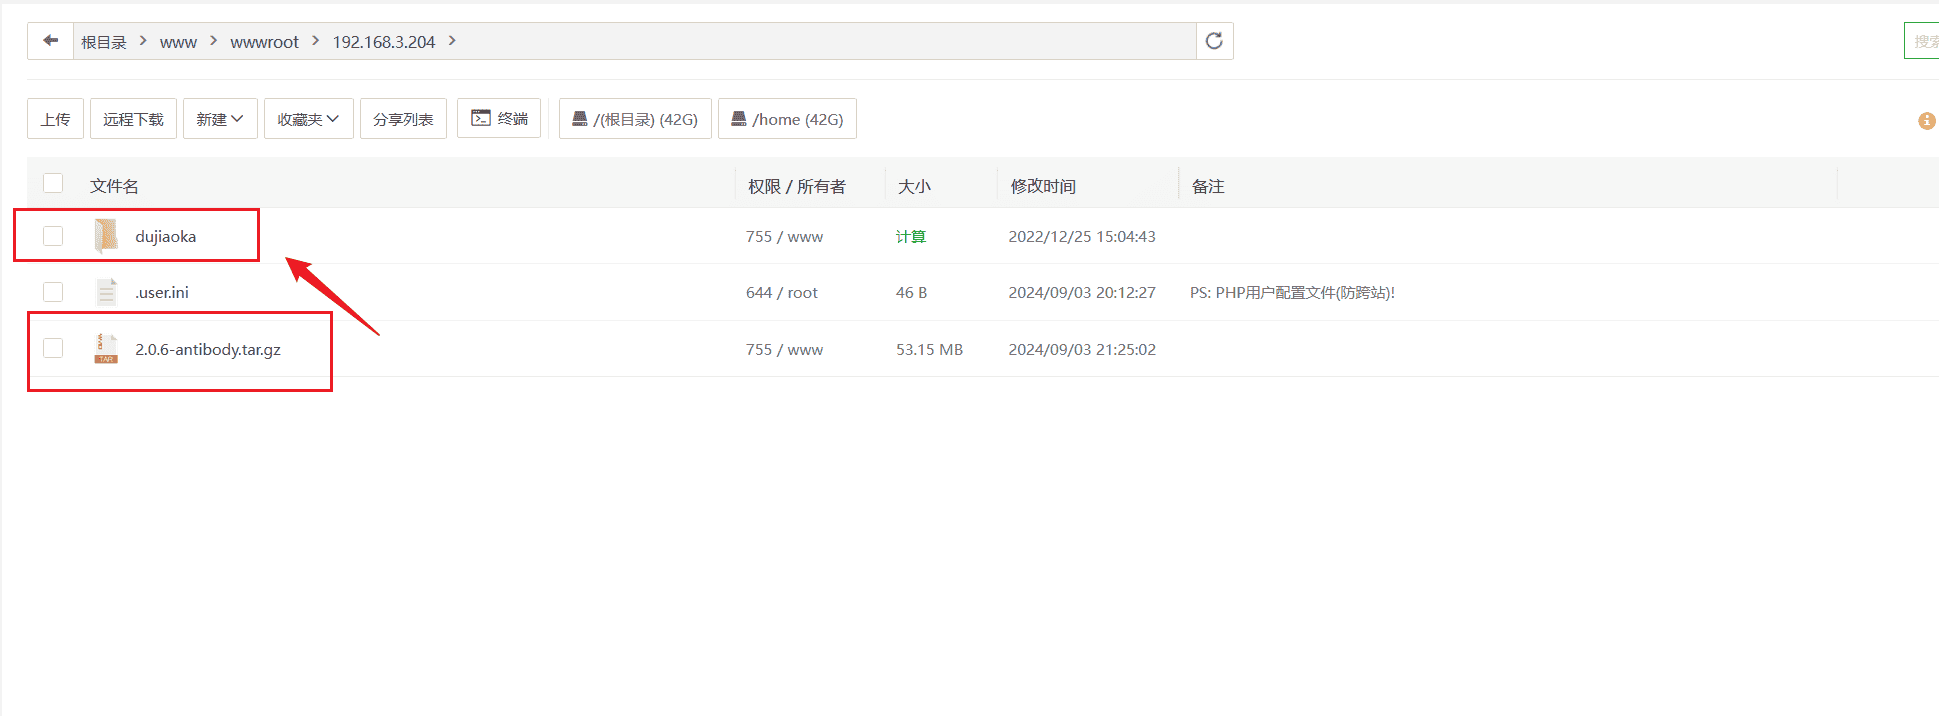Image resolution: width=1939 pixels, height=716 pixels.
Task: Navigate to wwwroot in breadcrumb
Action: tap(264, 42)
